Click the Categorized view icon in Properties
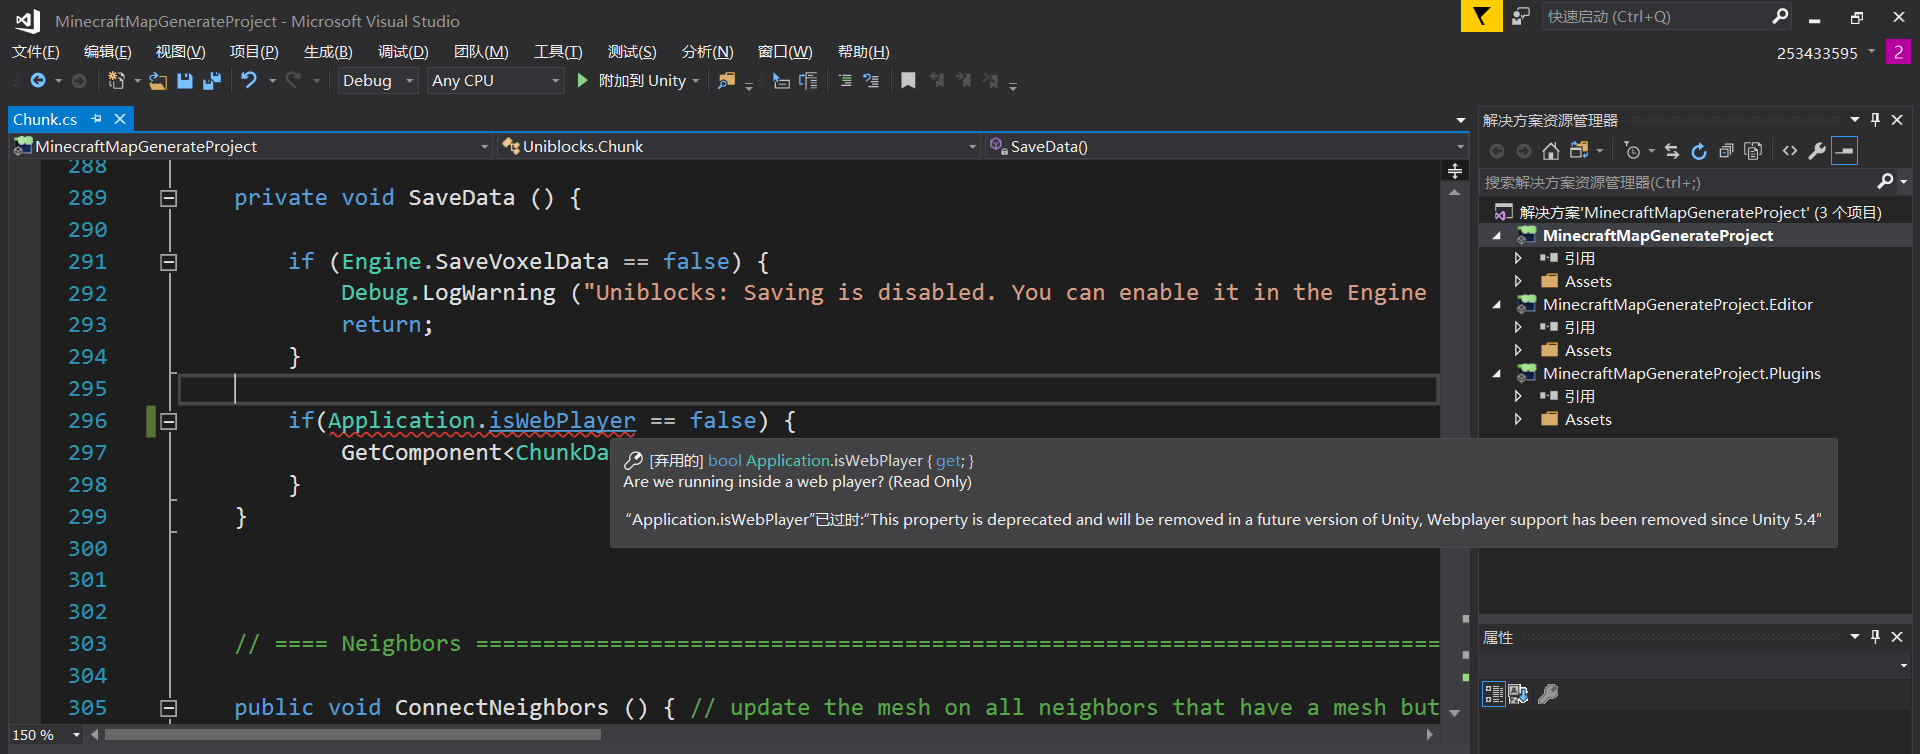 point(1494,694)
